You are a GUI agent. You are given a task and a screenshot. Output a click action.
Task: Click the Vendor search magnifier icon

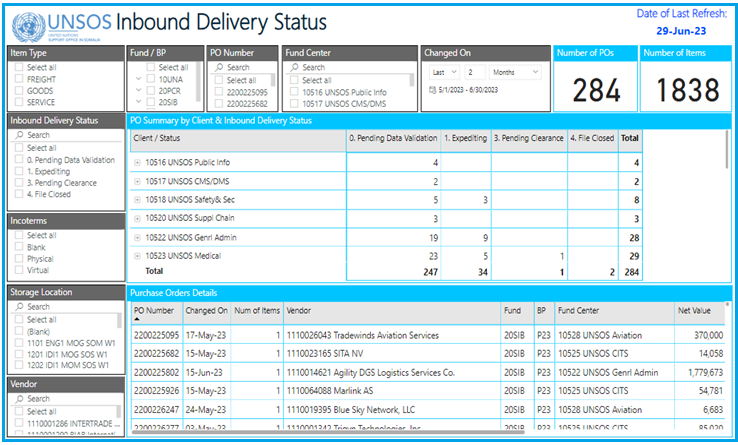tap(19, 398)
